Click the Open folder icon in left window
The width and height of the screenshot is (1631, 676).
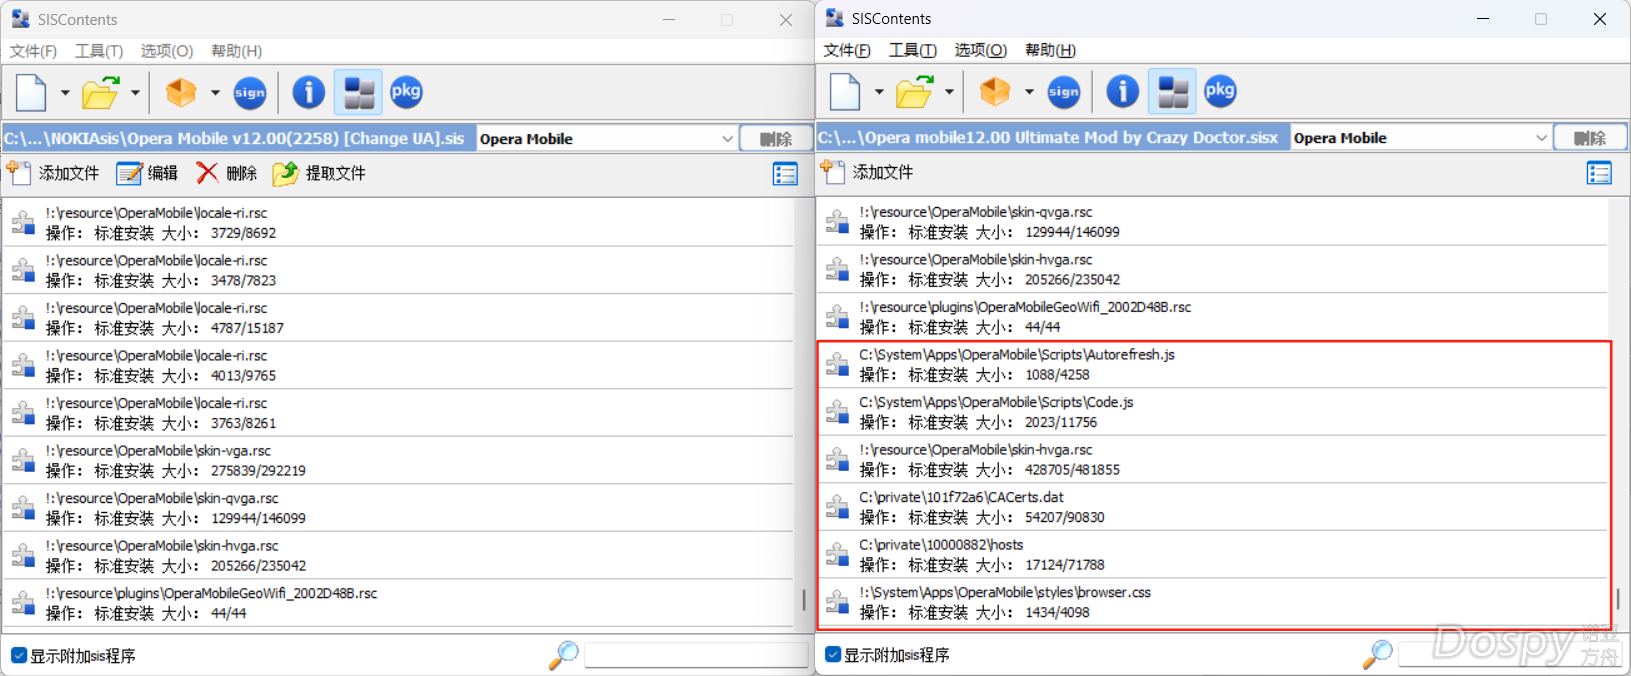101,93
